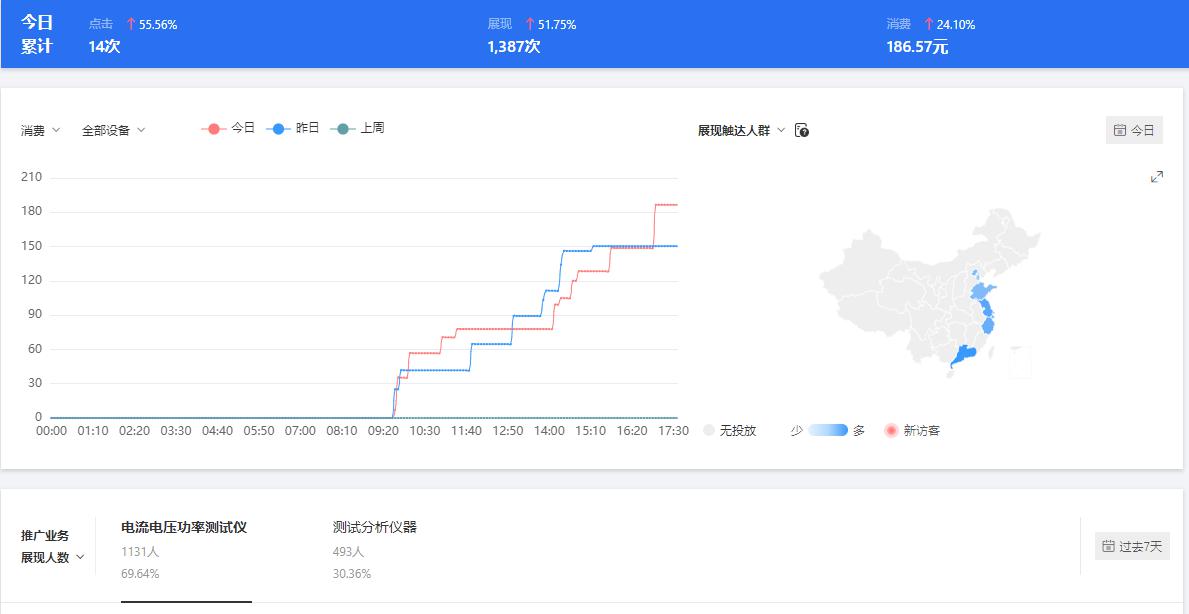Open the 消费 metric dropdown
This screenshot has height=614, width=1189.
(40, 129)
